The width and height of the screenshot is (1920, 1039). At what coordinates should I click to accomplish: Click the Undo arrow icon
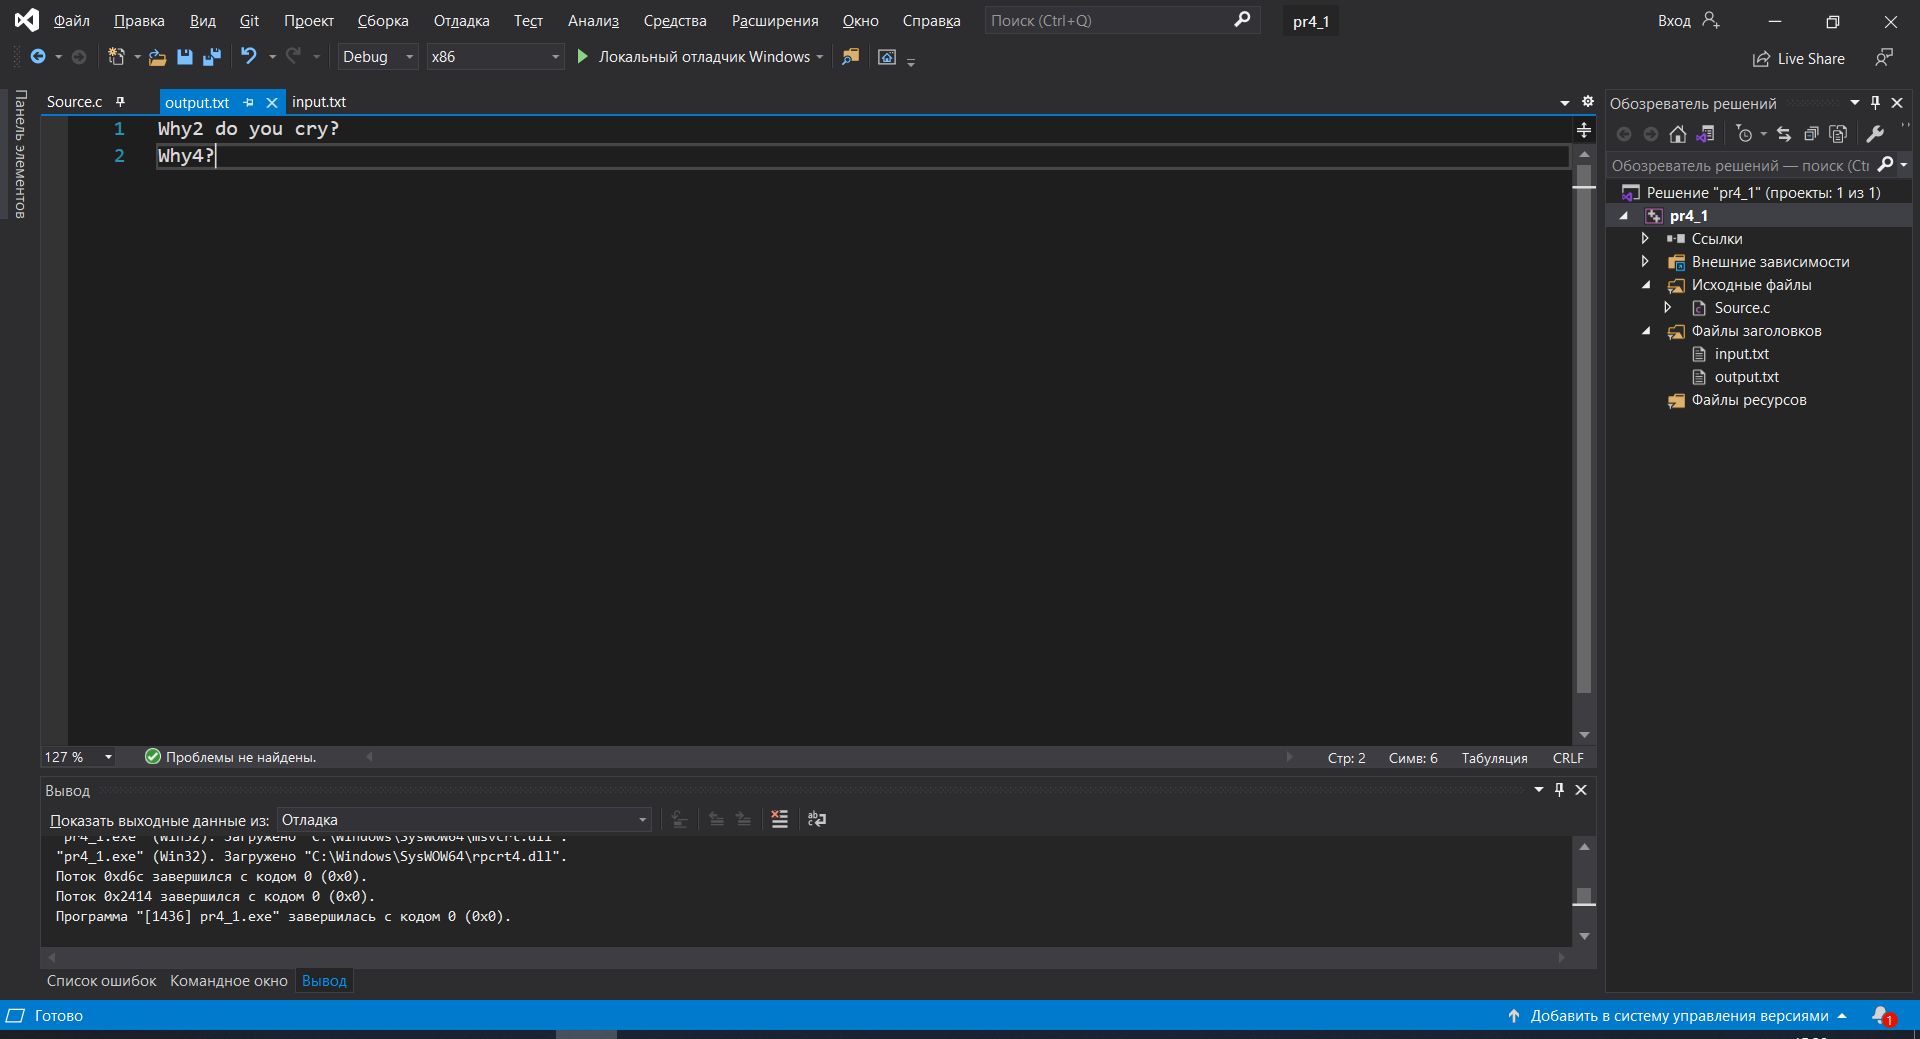248,57
